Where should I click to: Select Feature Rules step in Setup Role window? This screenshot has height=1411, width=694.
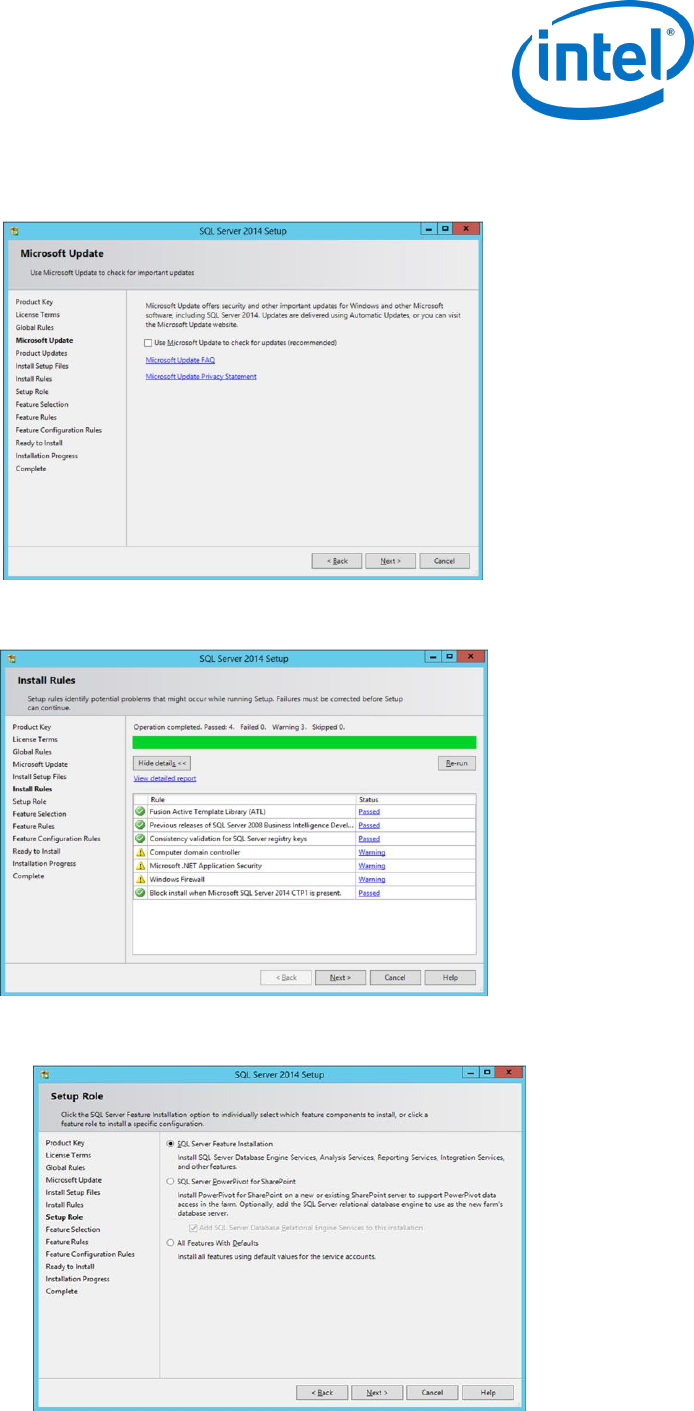pyautogui.click(x=66, y=1241)
